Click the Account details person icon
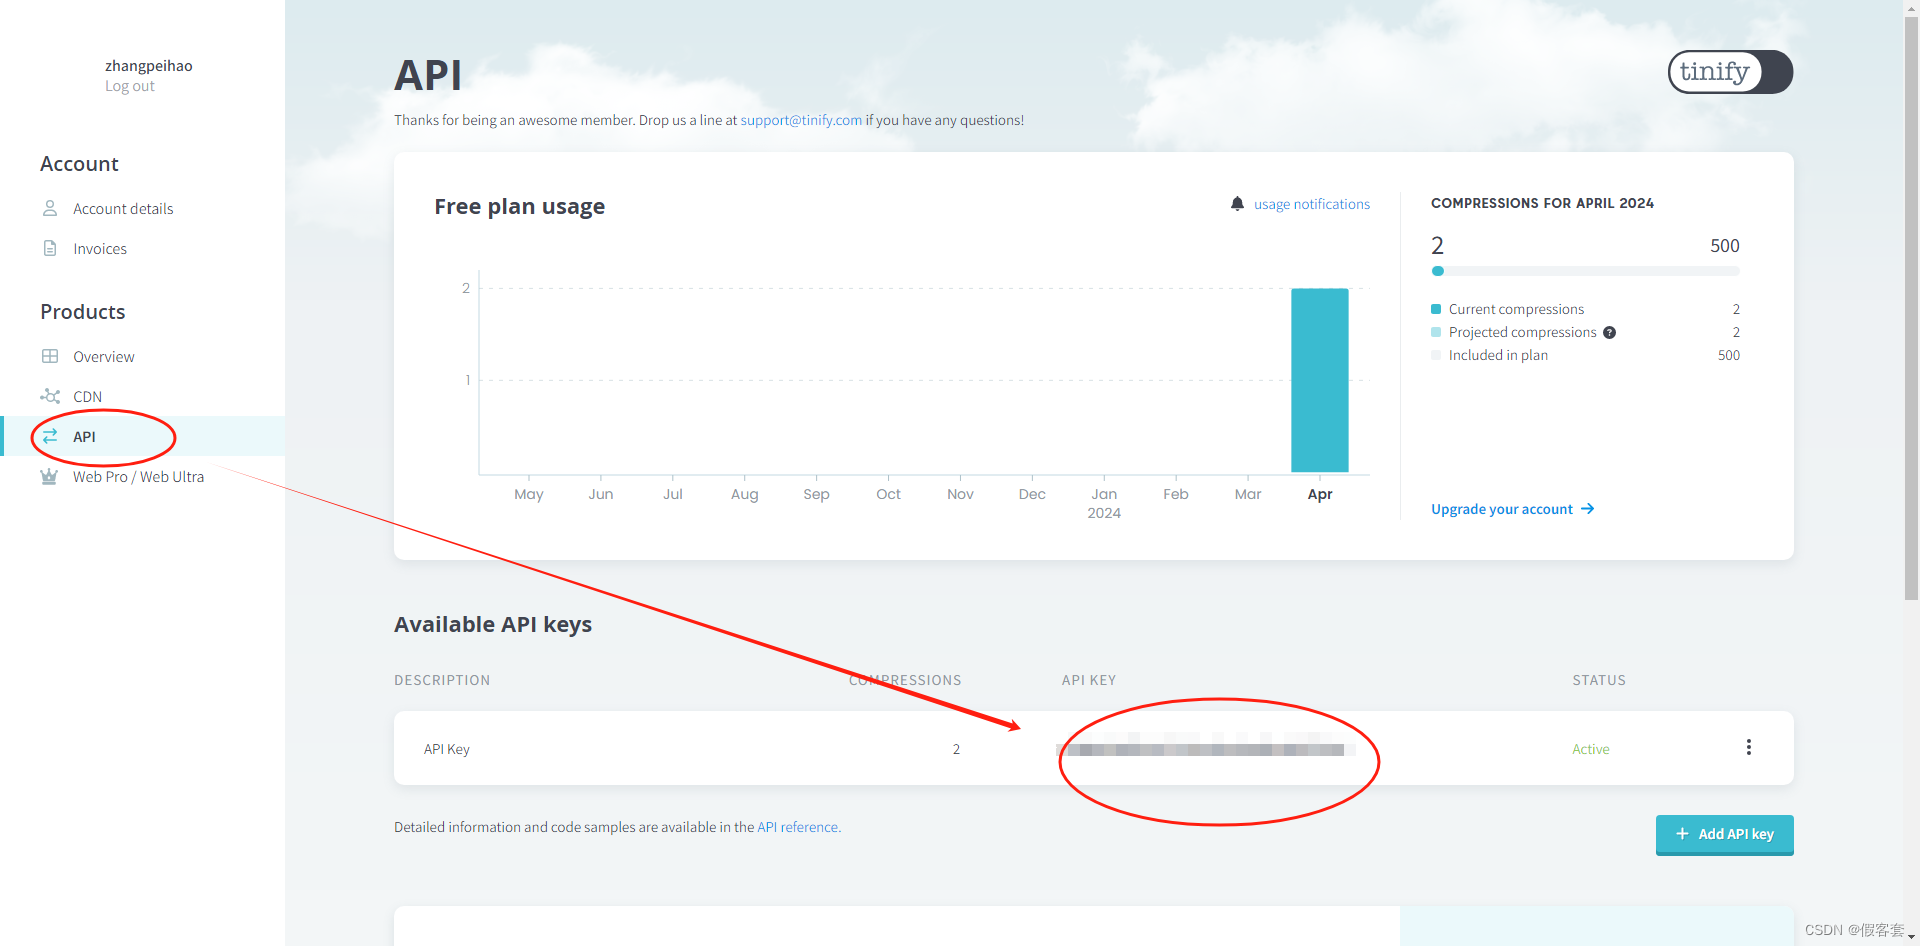 (50, 208)
